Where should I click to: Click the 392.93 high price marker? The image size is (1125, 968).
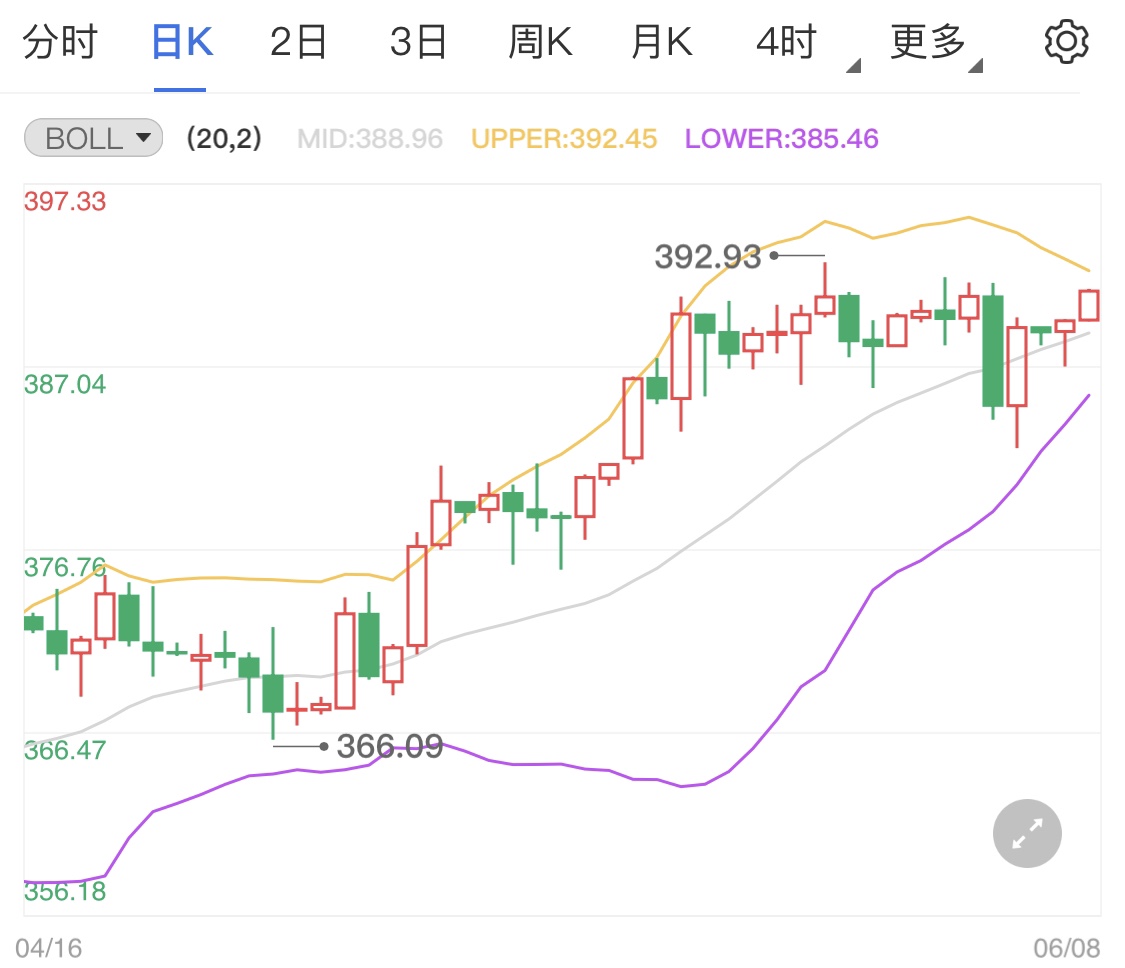click(707, 257)
